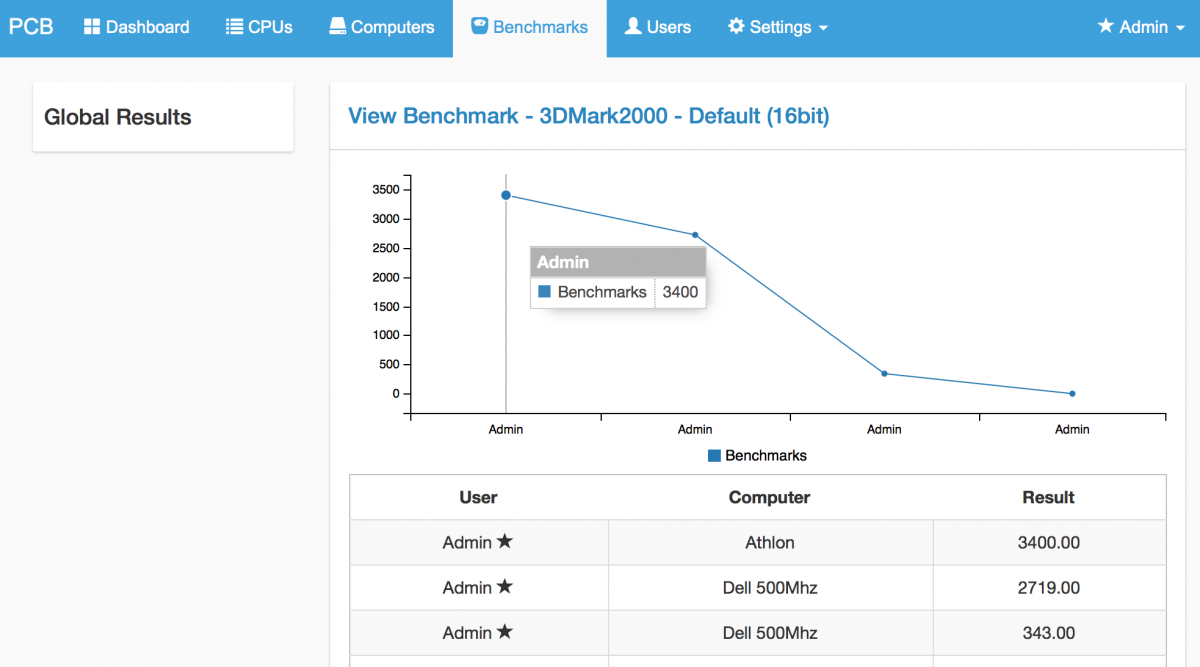Click the blue Benchmarks swatch in tooltip
The height and width of the screenshot is (667, 1200).
[x=545, y=292]
